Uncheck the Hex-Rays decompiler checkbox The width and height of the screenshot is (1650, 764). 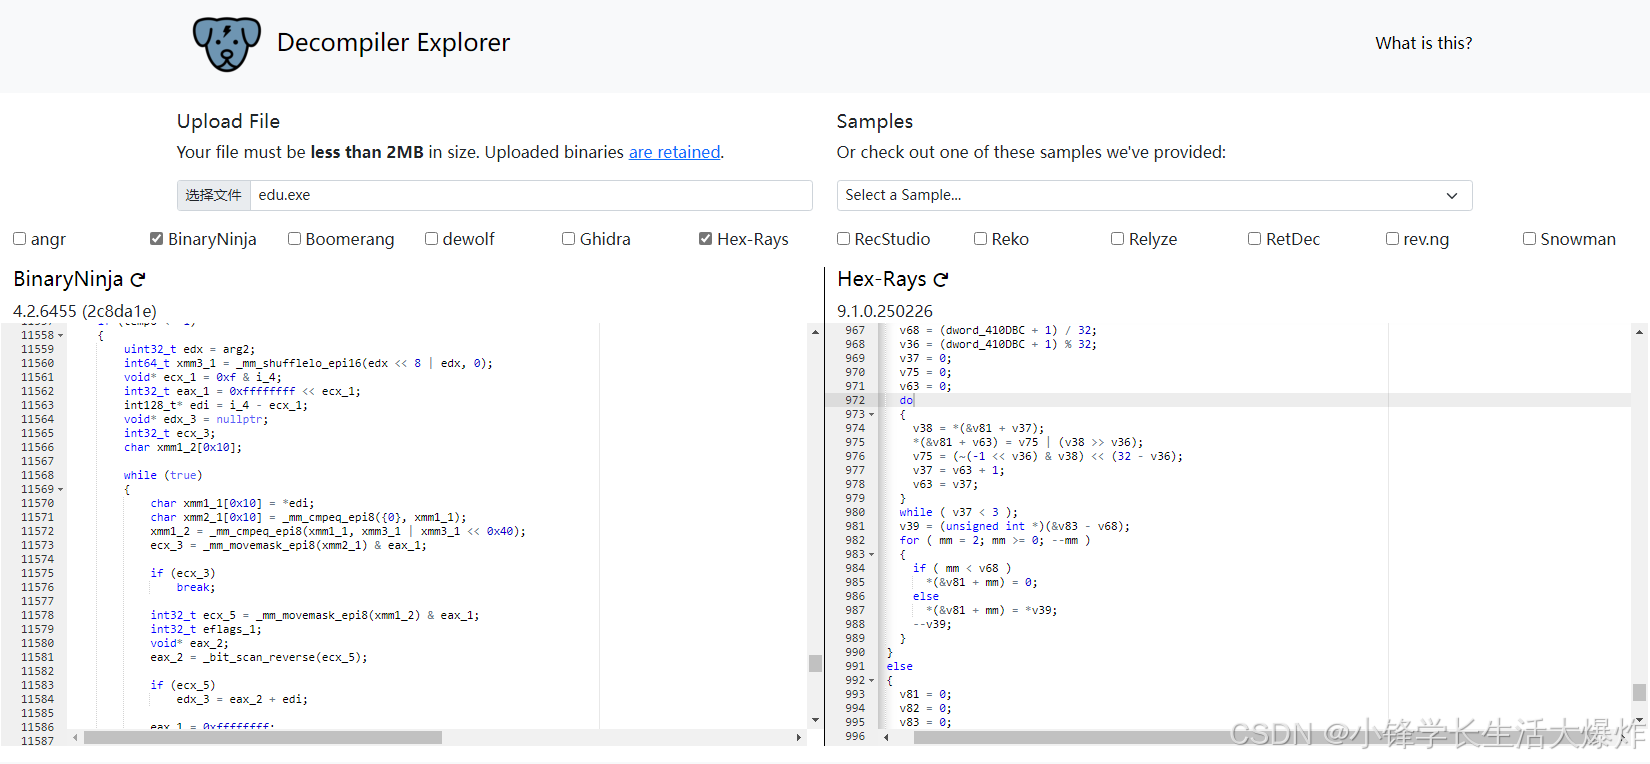[x=706, y=238]
